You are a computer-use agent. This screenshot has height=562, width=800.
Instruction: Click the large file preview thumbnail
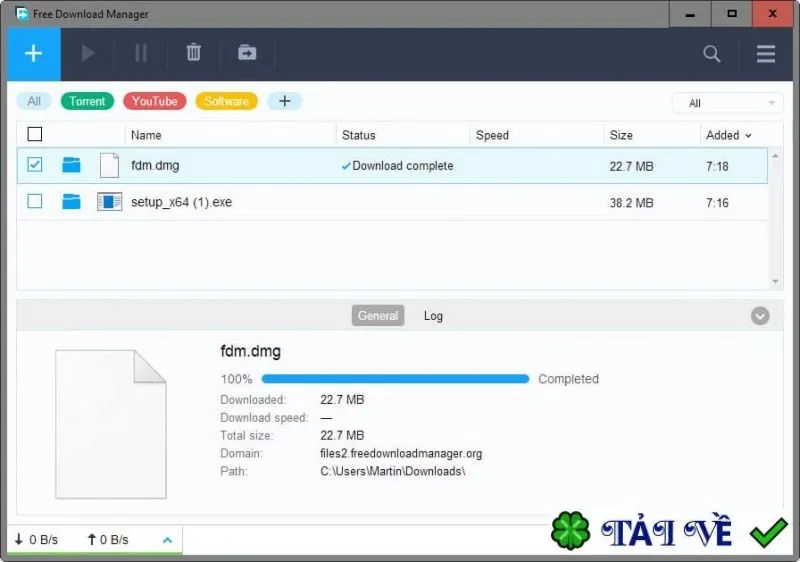click(111, 424)
